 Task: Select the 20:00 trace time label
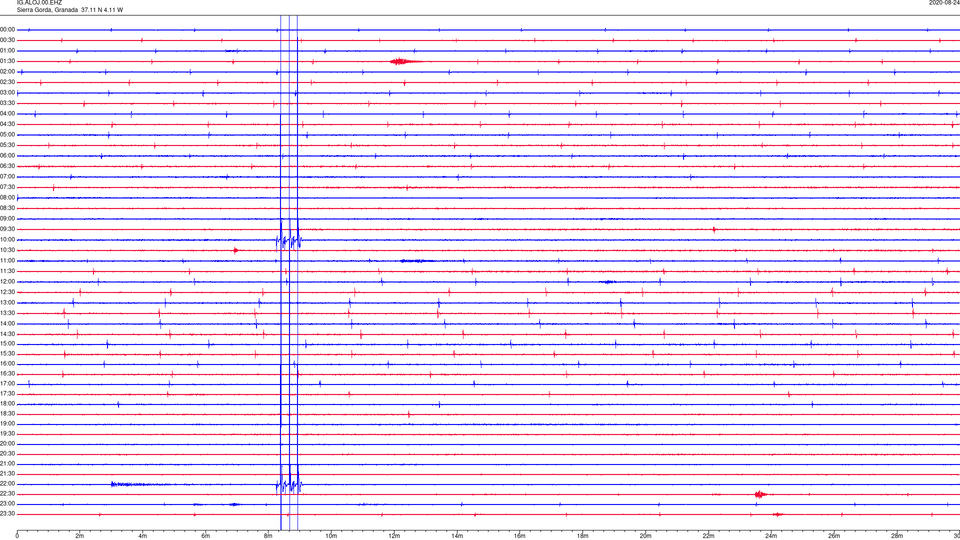(x=7, y=444)
